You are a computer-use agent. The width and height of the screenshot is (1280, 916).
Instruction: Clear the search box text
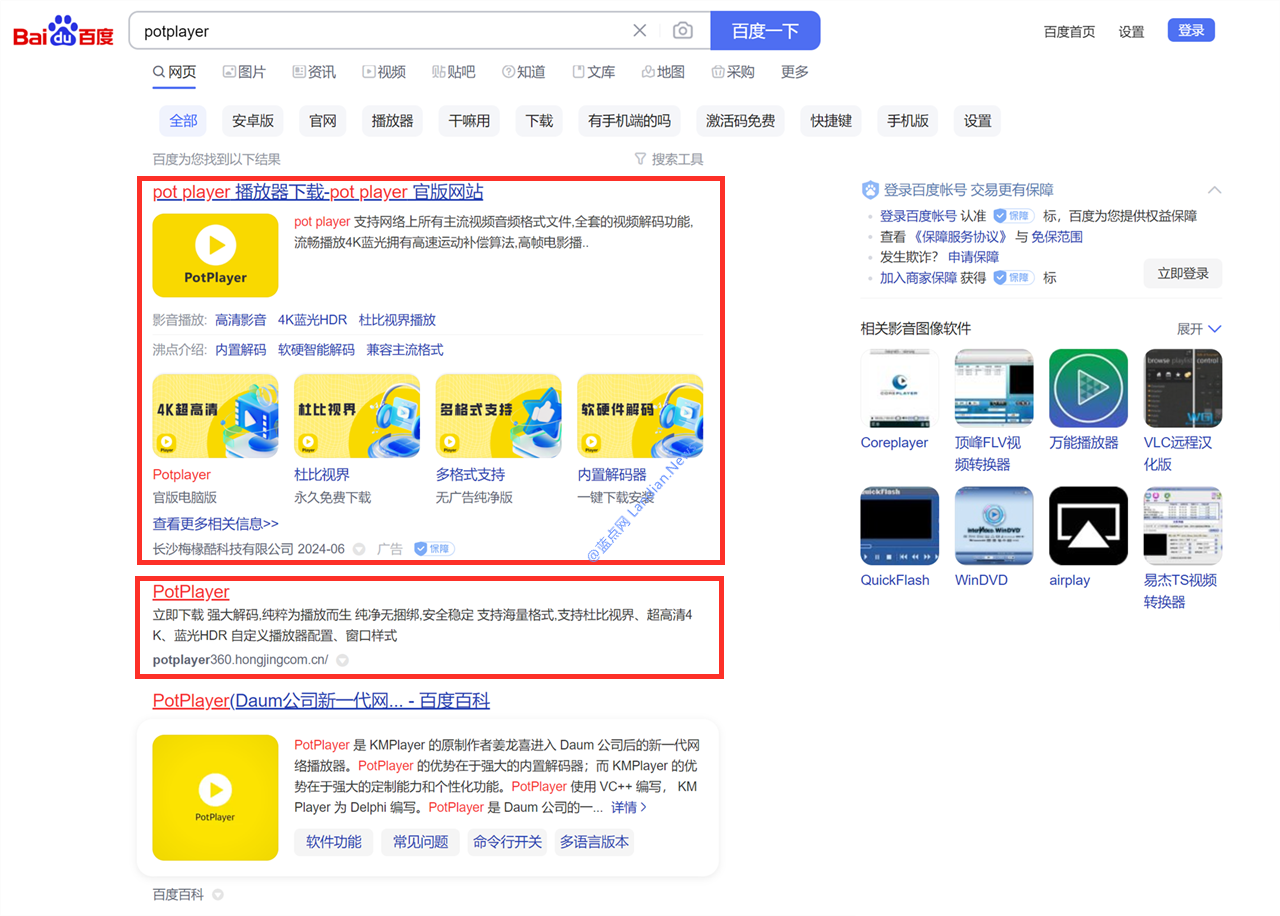640,31
